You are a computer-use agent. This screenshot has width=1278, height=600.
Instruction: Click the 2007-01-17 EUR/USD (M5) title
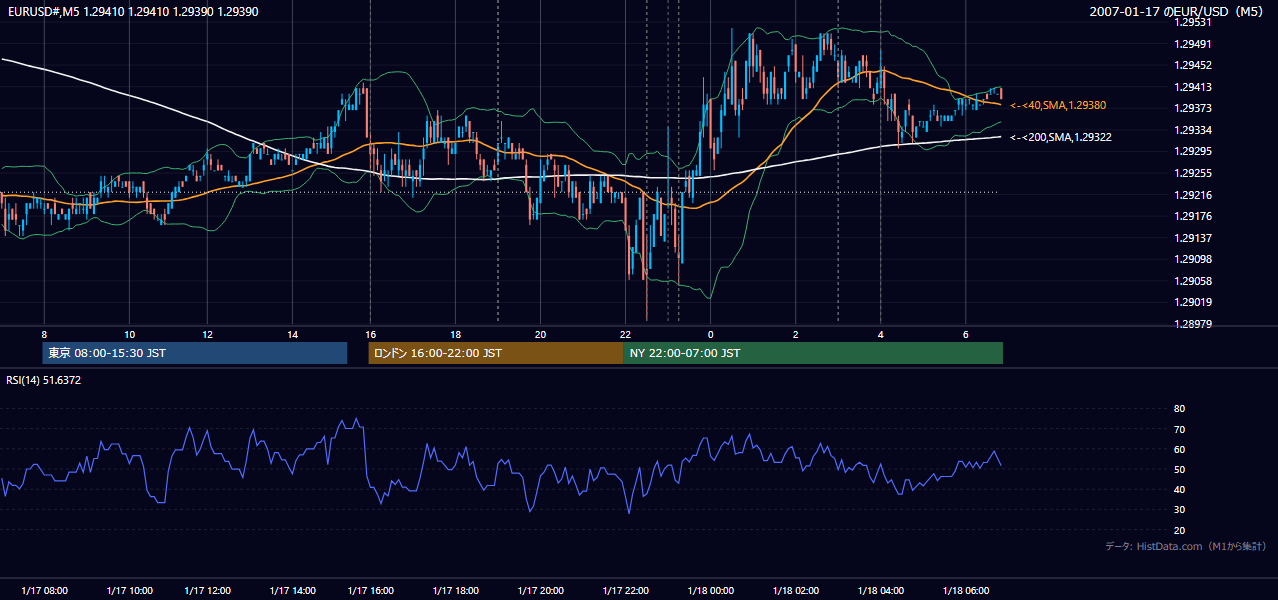pyautogui.click(x=1178, y=11)
